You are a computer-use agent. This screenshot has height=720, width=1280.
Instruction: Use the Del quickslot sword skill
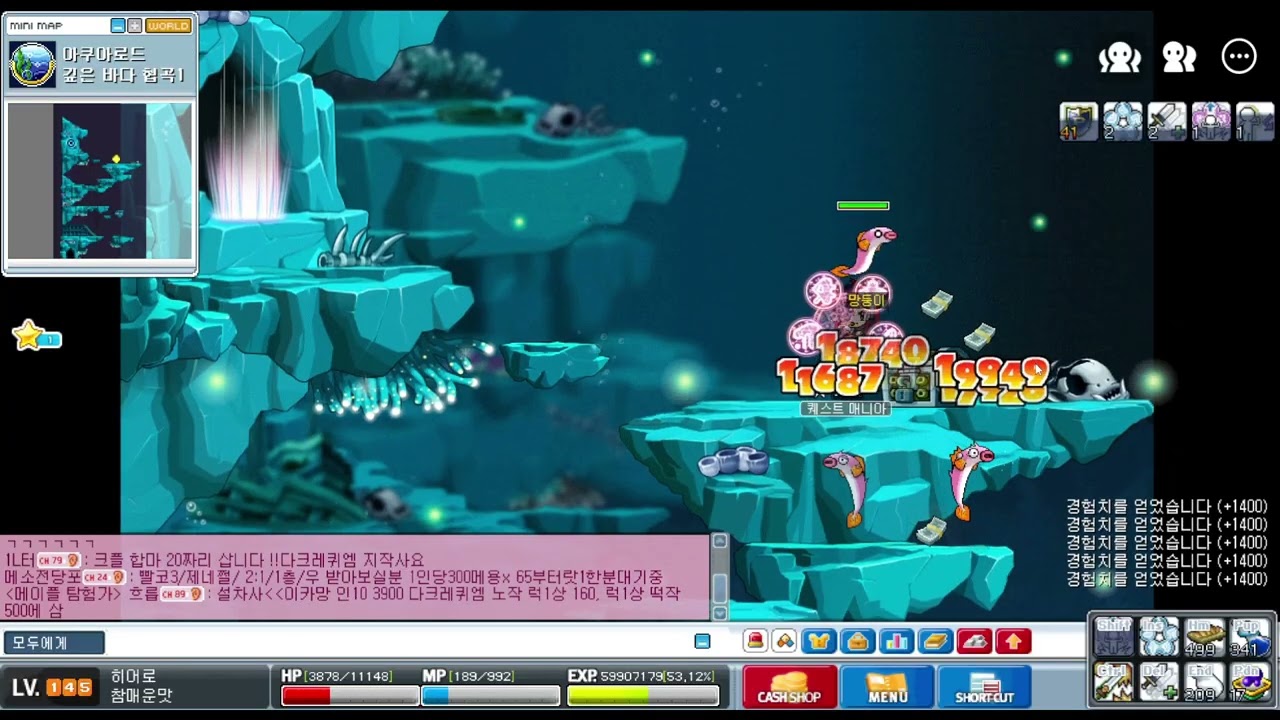pos(1159,682)
